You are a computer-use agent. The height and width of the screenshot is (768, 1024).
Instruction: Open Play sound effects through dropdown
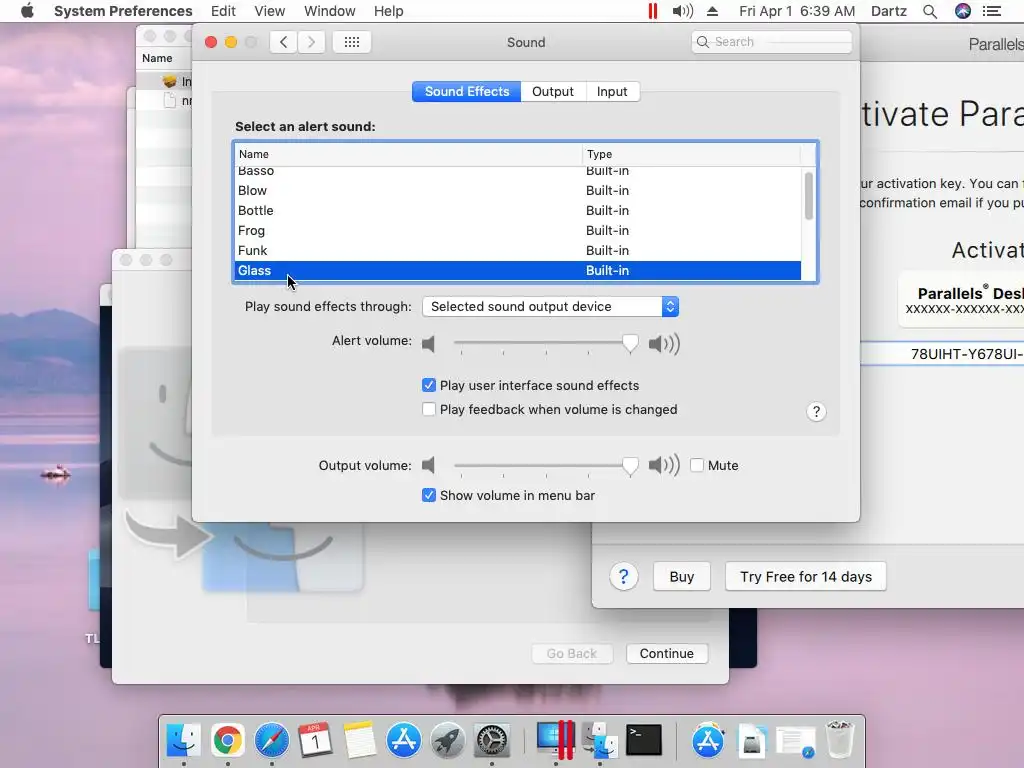click(x=551, y=306)
